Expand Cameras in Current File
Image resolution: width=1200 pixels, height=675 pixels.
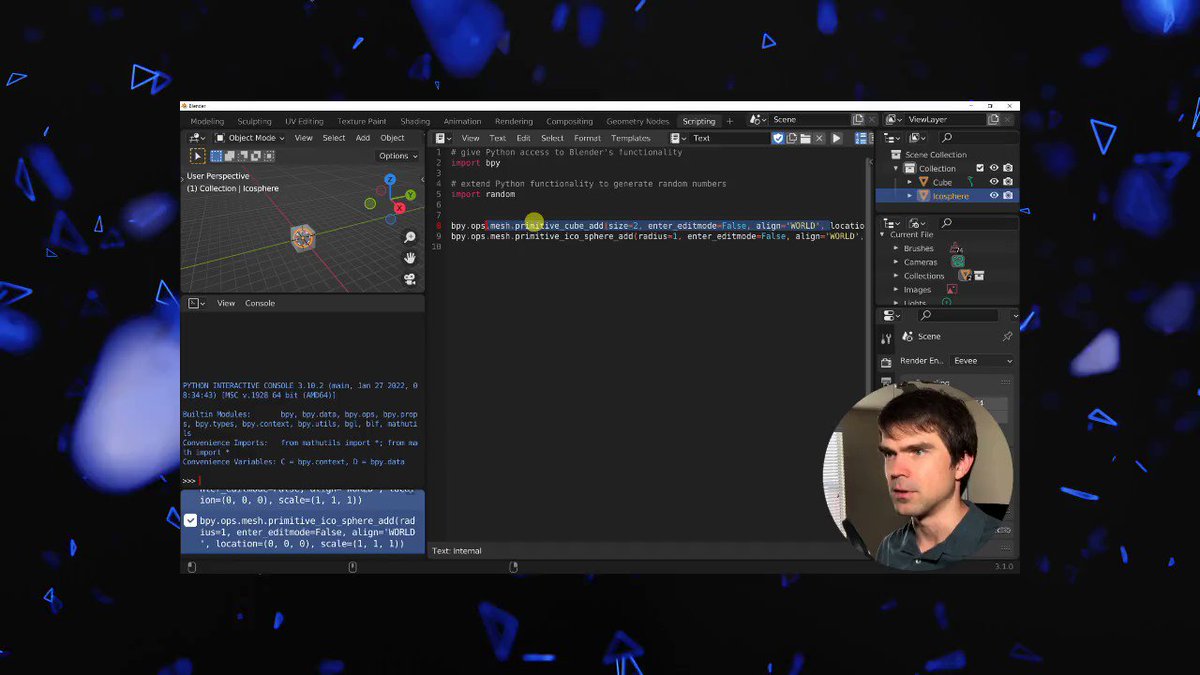click(895, 262)
